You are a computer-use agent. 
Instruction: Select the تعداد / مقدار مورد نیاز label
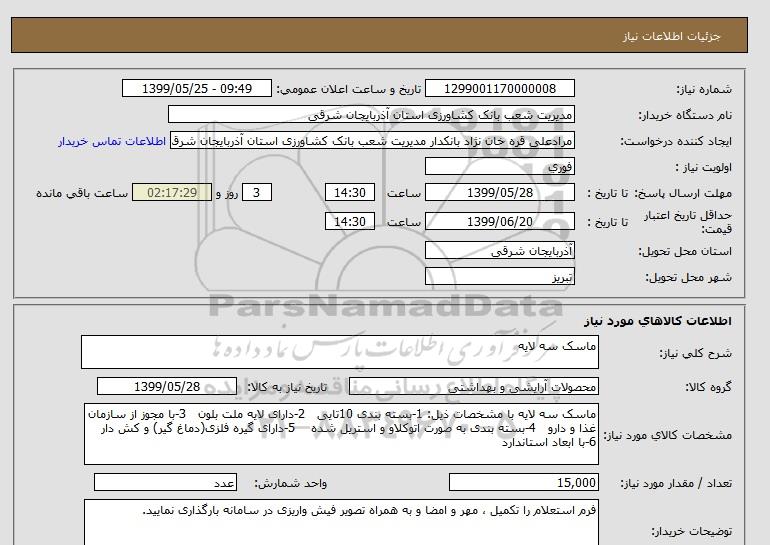[676, 484]
